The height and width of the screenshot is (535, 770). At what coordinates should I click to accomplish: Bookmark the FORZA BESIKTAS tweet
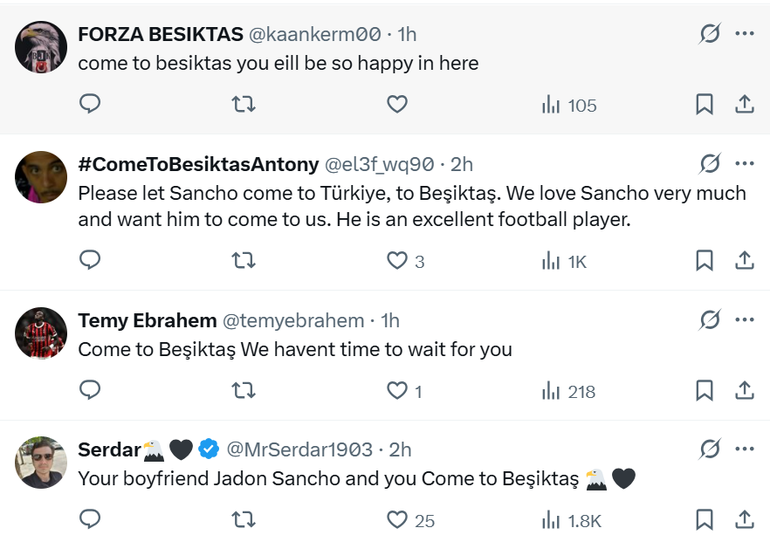(x=704, y=104)
